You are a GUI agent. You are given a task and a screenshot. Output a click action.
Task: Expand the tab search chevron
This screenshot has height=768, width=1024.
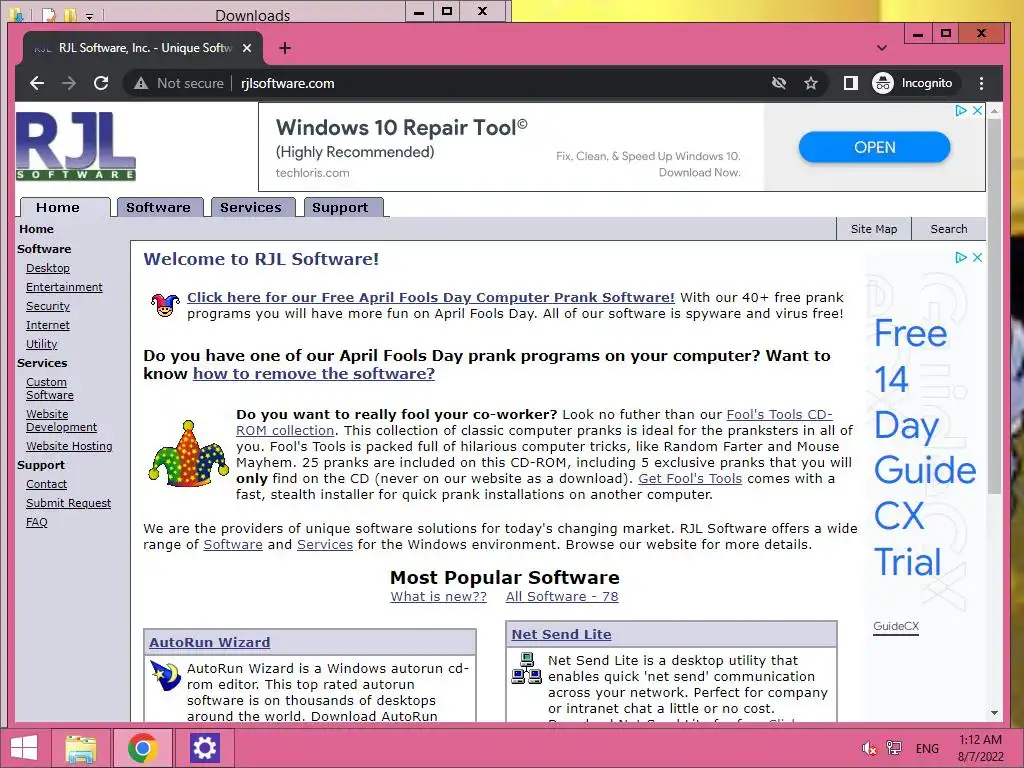pyautogui.click(x=882, y=48)
